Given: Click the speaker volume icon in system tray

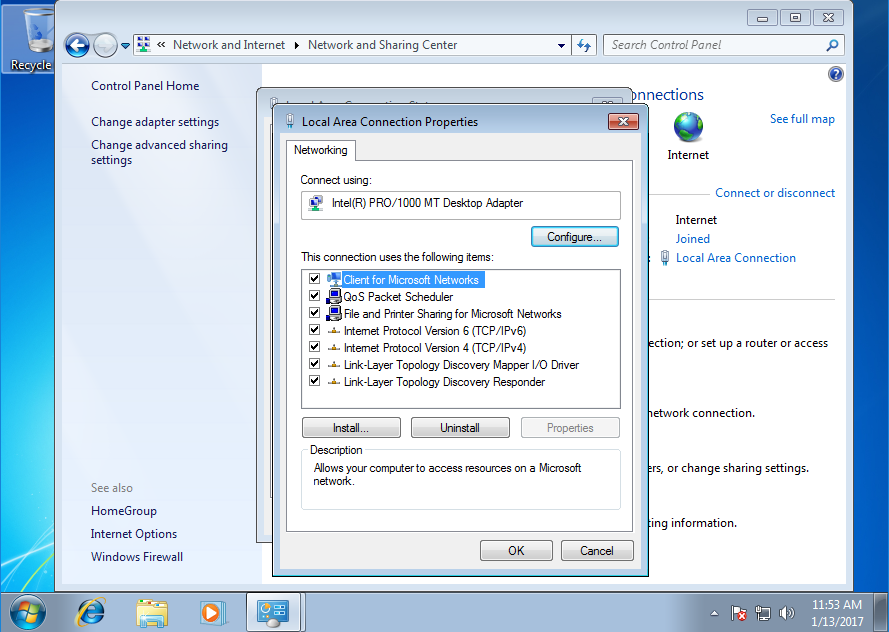Looking at the screenshot, I should 786,612.
